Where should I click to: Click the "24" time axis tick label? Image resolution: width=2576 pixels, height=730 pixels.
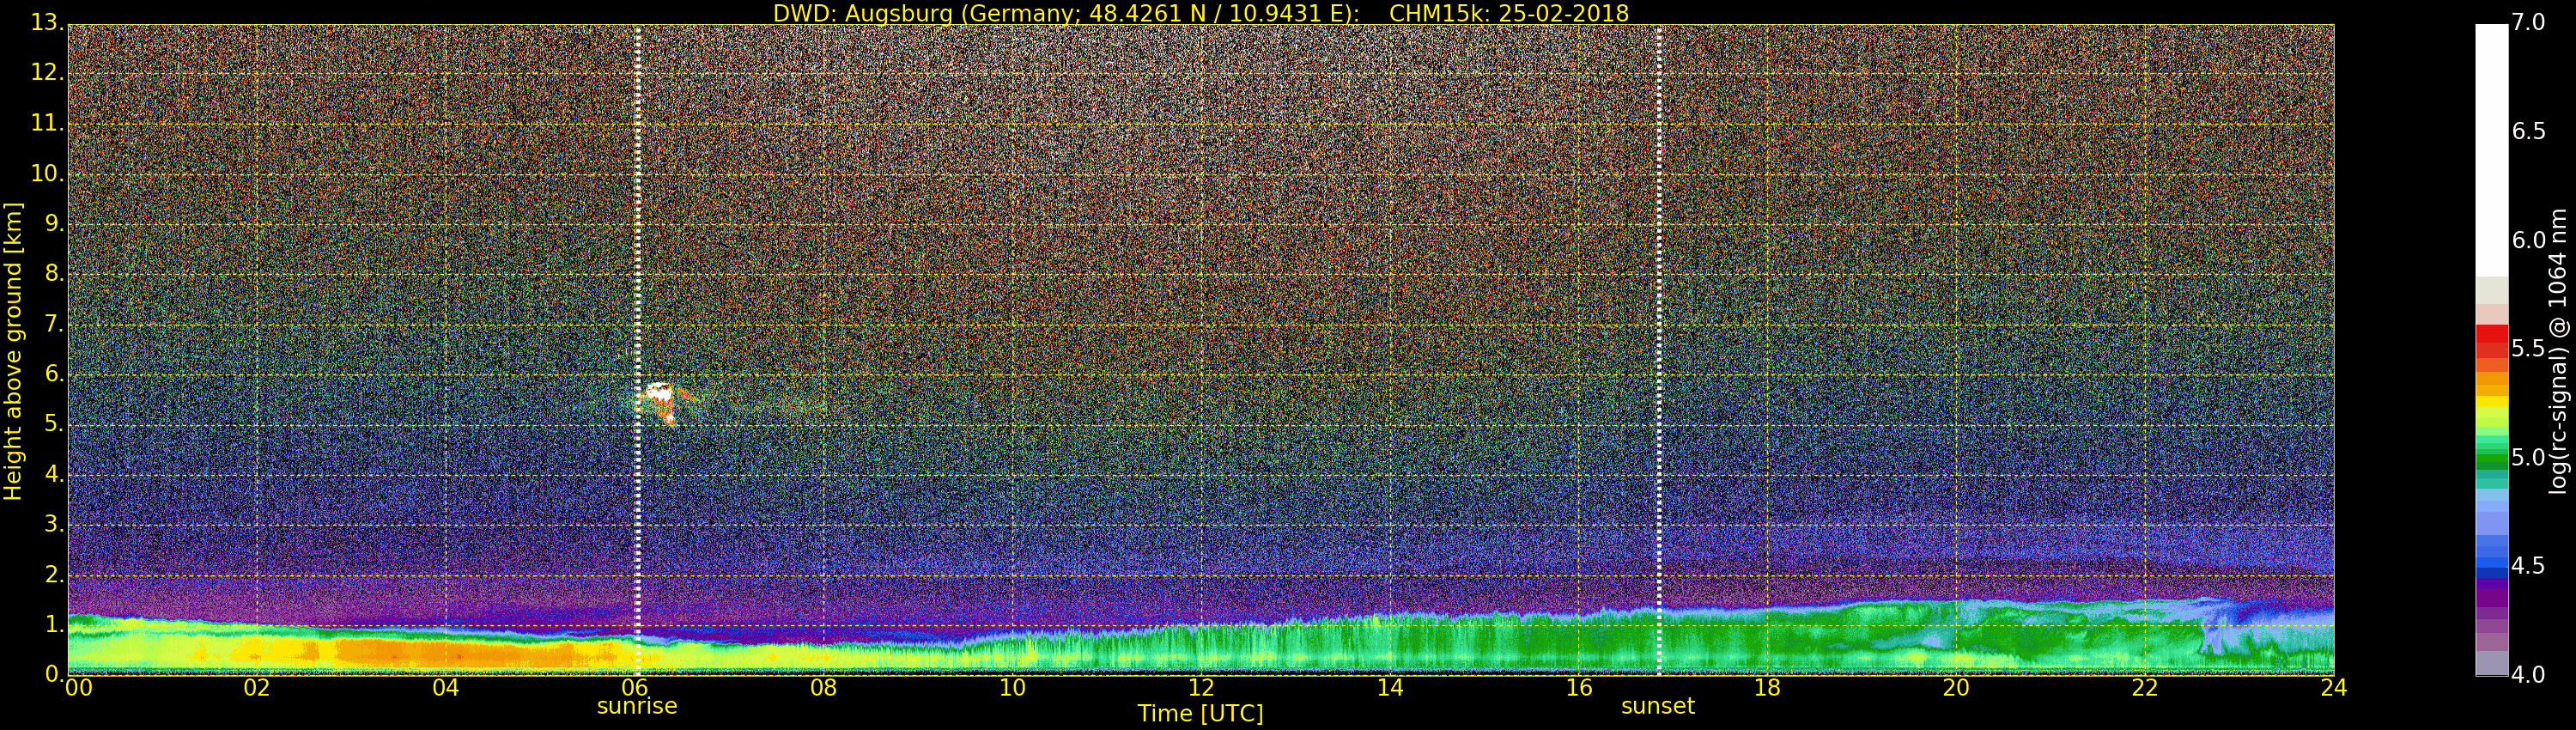point(2334,687)
